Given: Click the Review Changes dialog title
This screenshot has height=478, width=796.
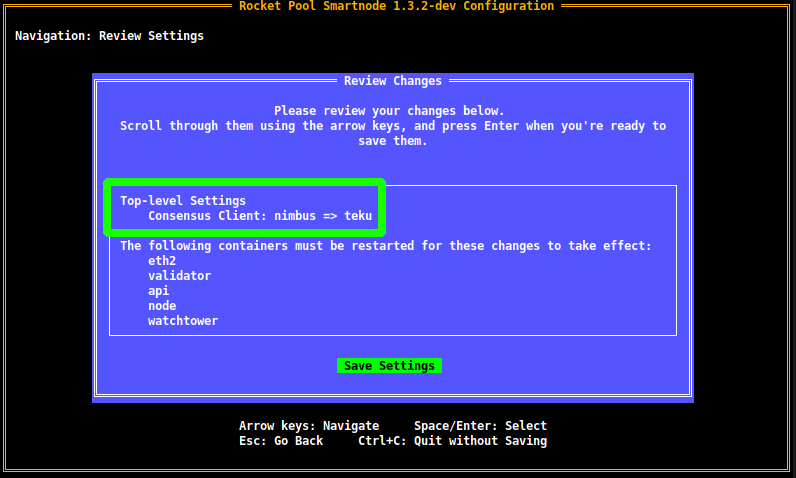Looking at the screenshot, I should pyautogui.click(x=392, y=81).
